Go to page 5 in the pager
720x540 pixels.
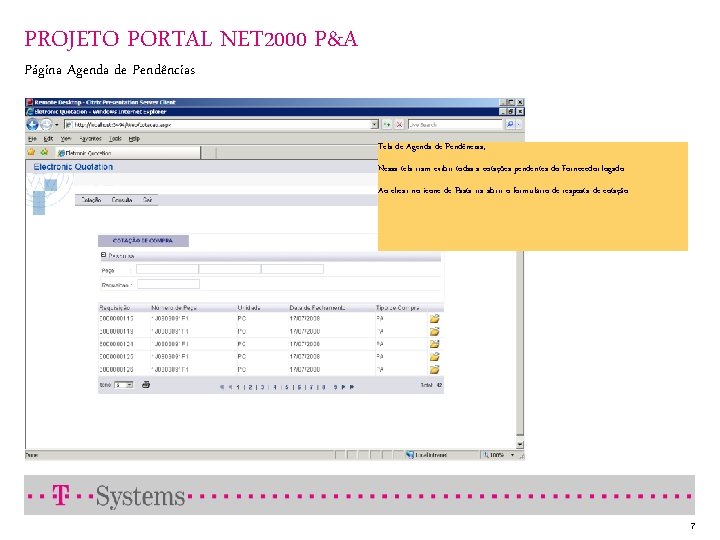(287, 387)
